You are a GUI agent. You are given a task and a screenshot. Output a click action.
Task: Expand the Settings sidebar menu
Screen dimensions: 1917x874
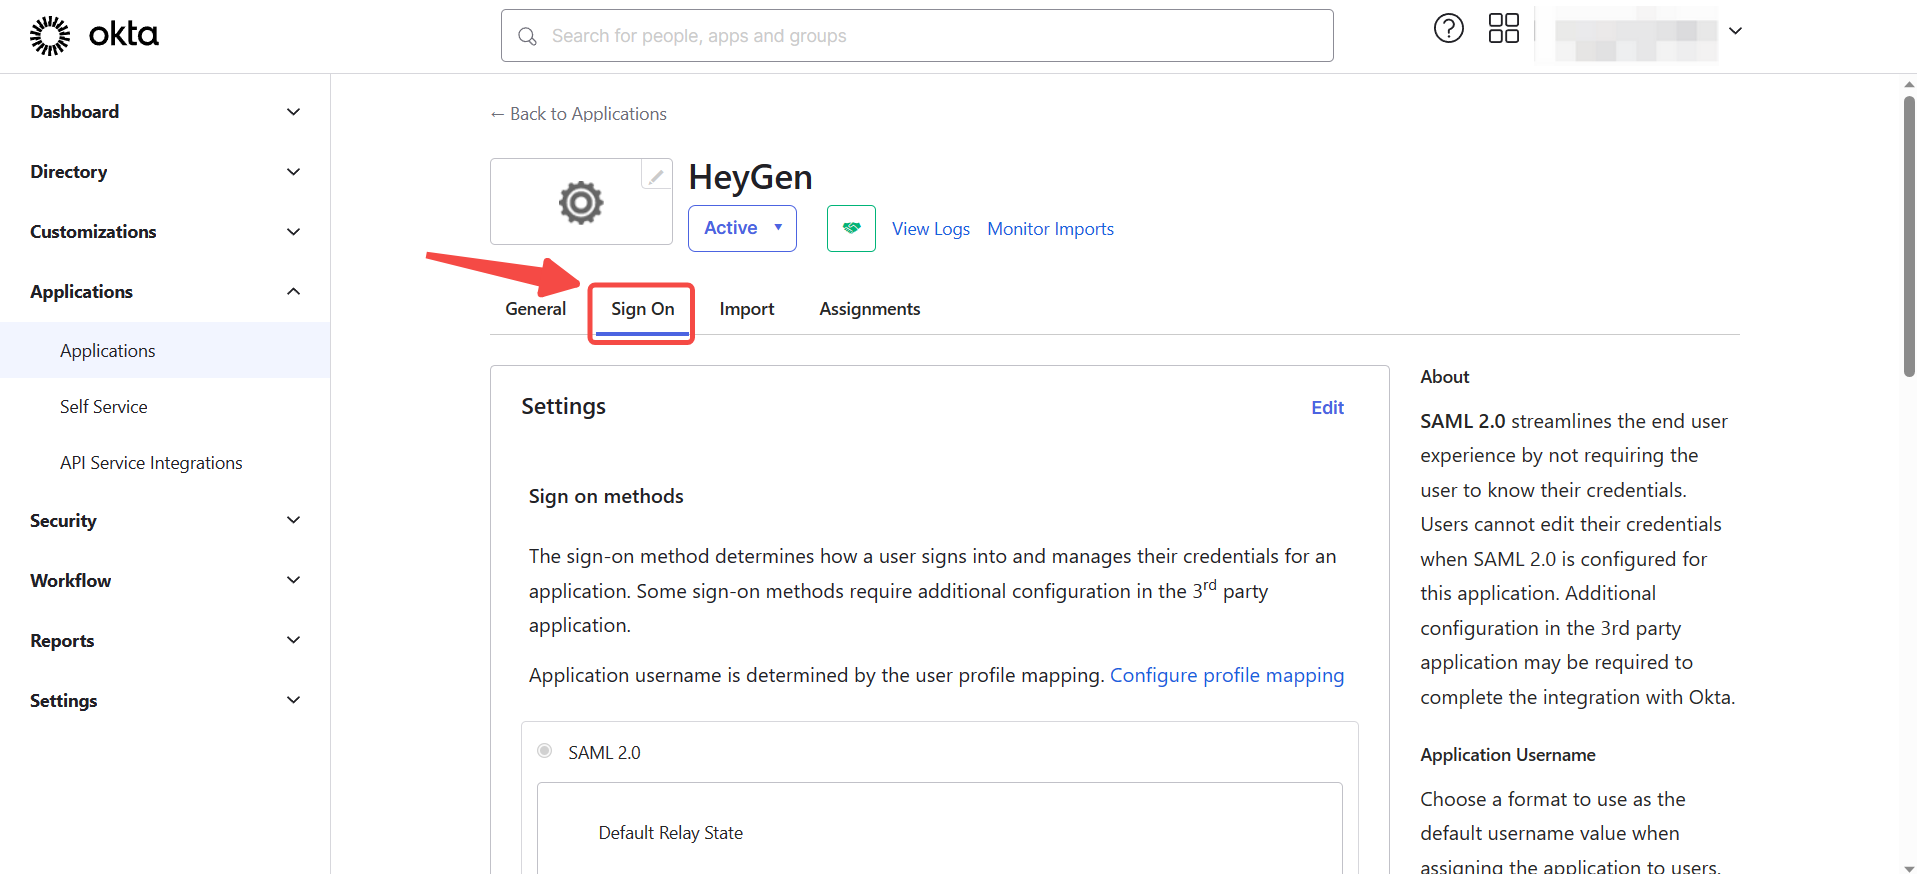point(165,701)
